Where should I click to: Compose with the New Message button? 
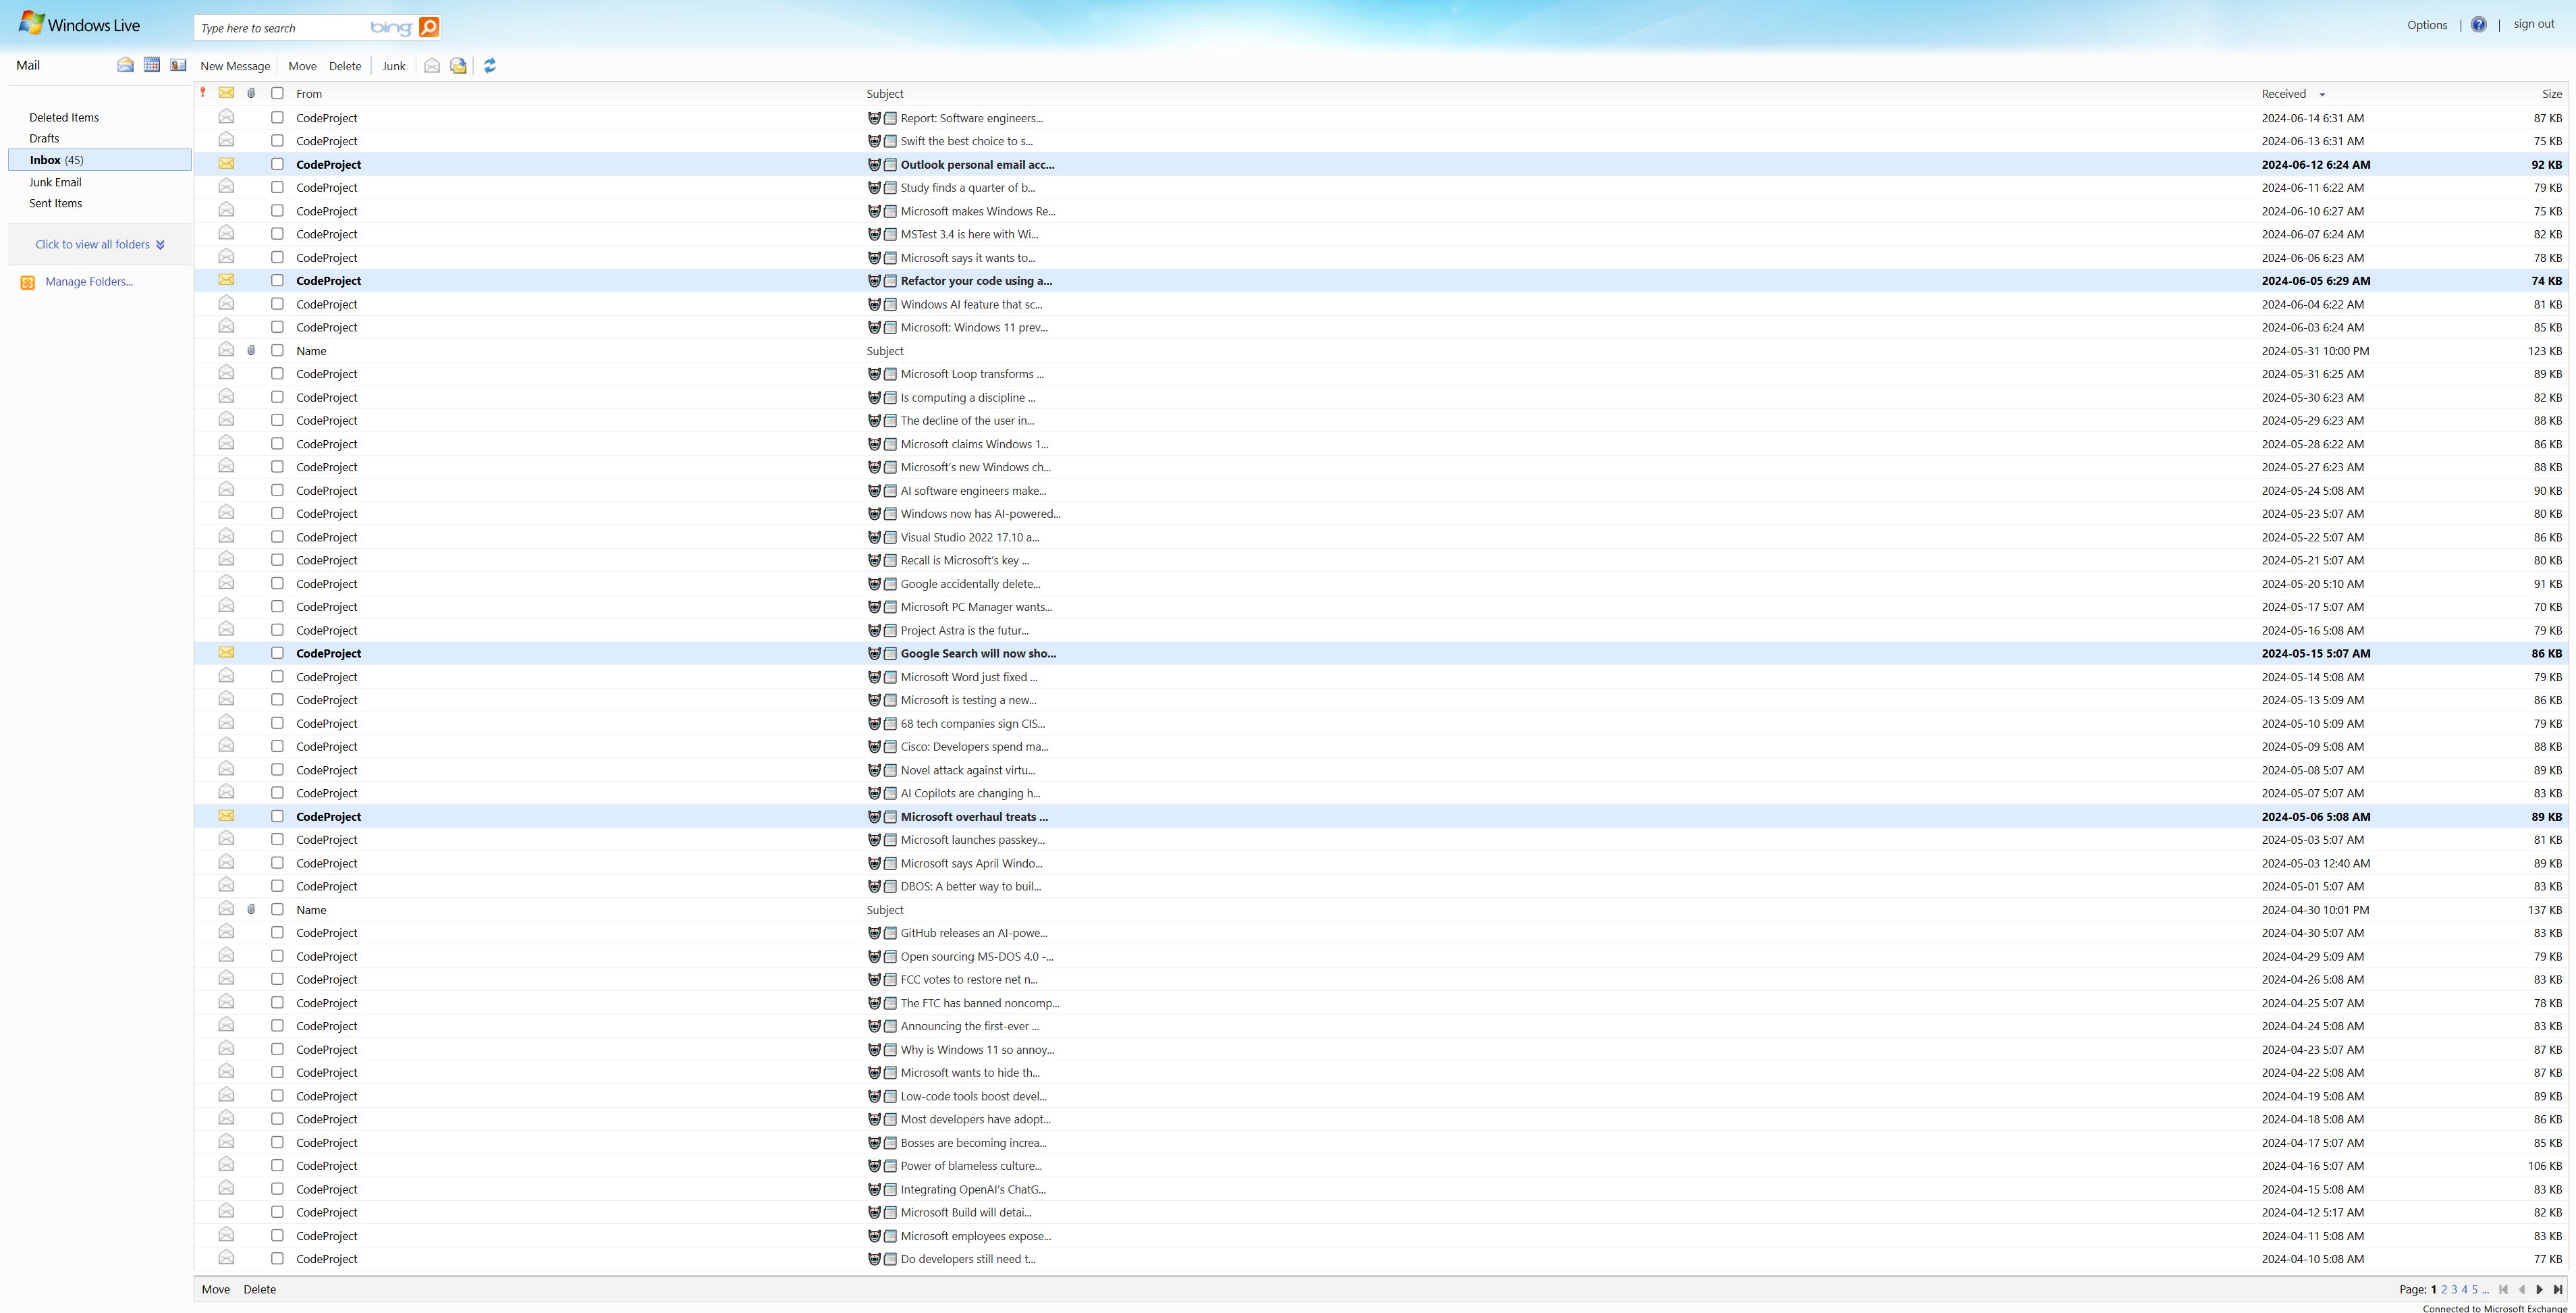[x=235, y=66]
